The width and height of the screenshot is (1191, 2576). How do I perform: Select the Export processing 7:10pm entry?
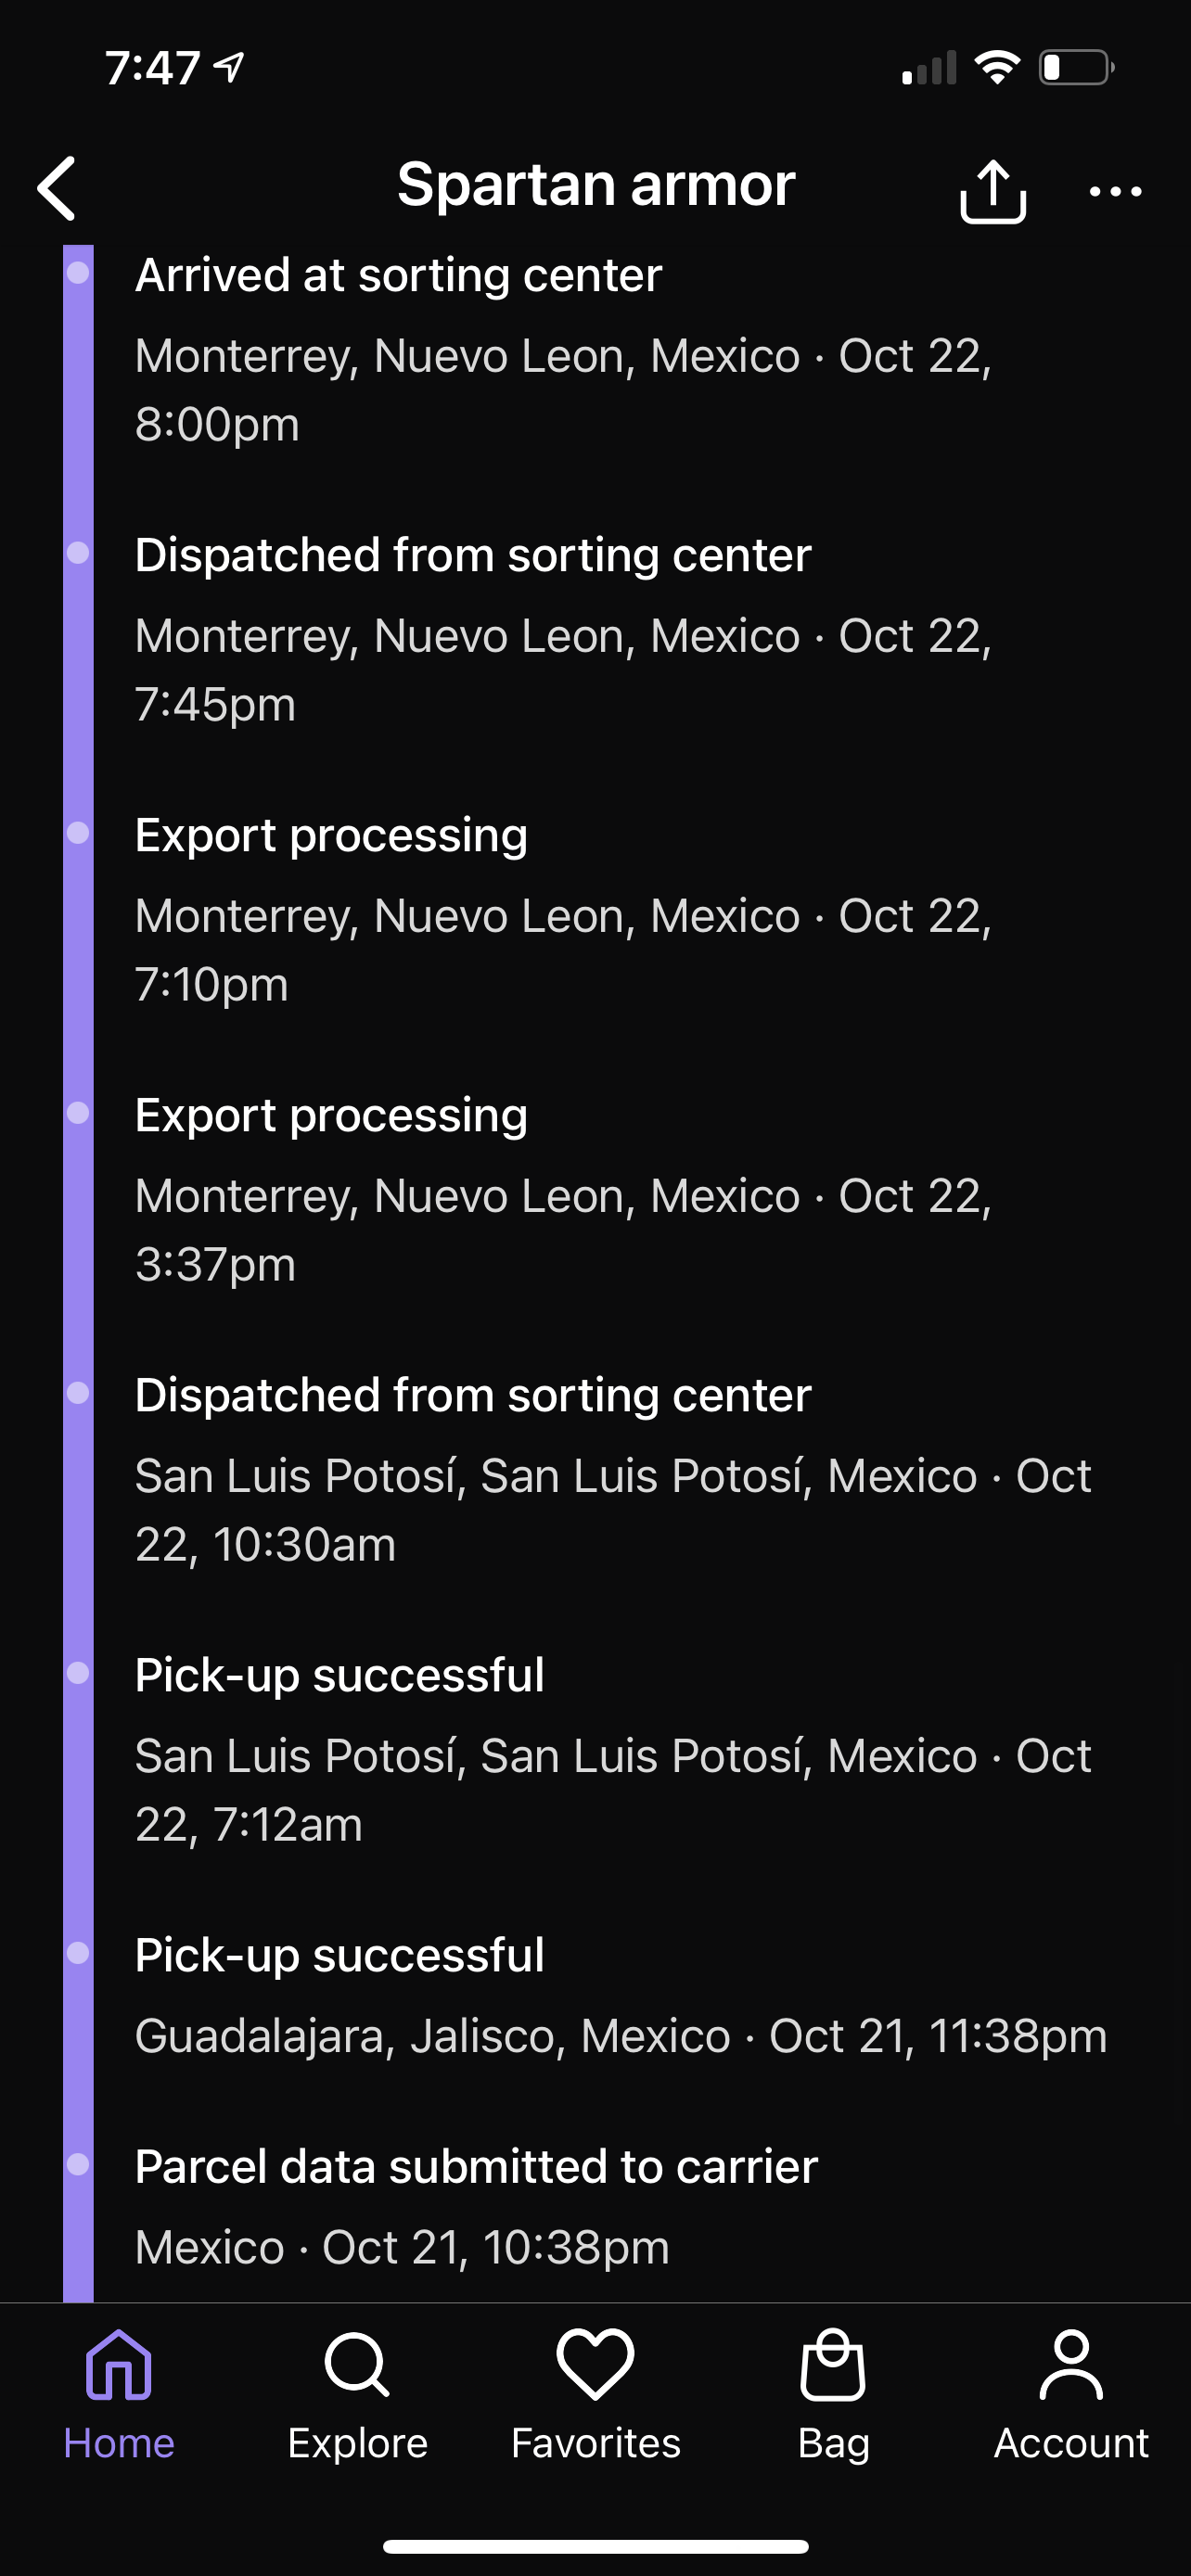(x=331, y=836)
